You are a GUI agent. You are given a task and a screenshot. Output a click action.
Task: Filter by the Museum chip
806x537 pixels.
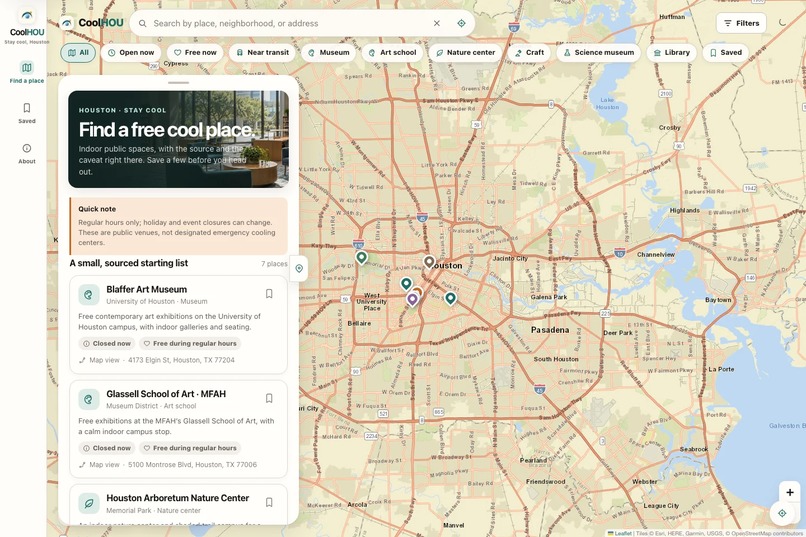tap(328, 52)
